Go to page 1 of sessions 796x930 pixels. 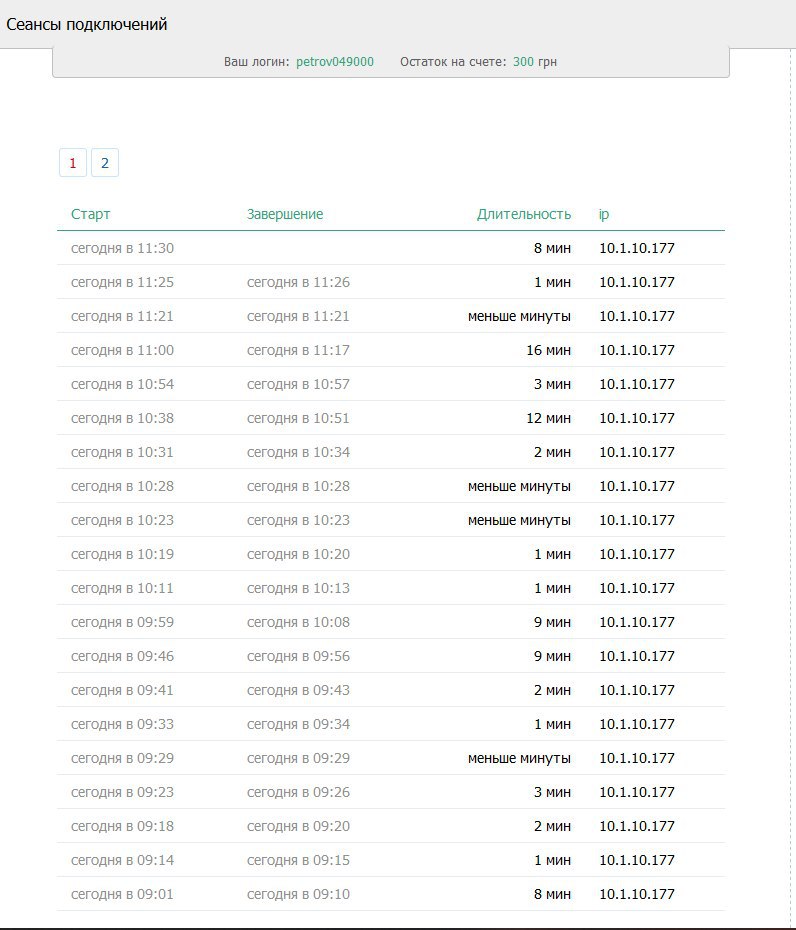73,163
